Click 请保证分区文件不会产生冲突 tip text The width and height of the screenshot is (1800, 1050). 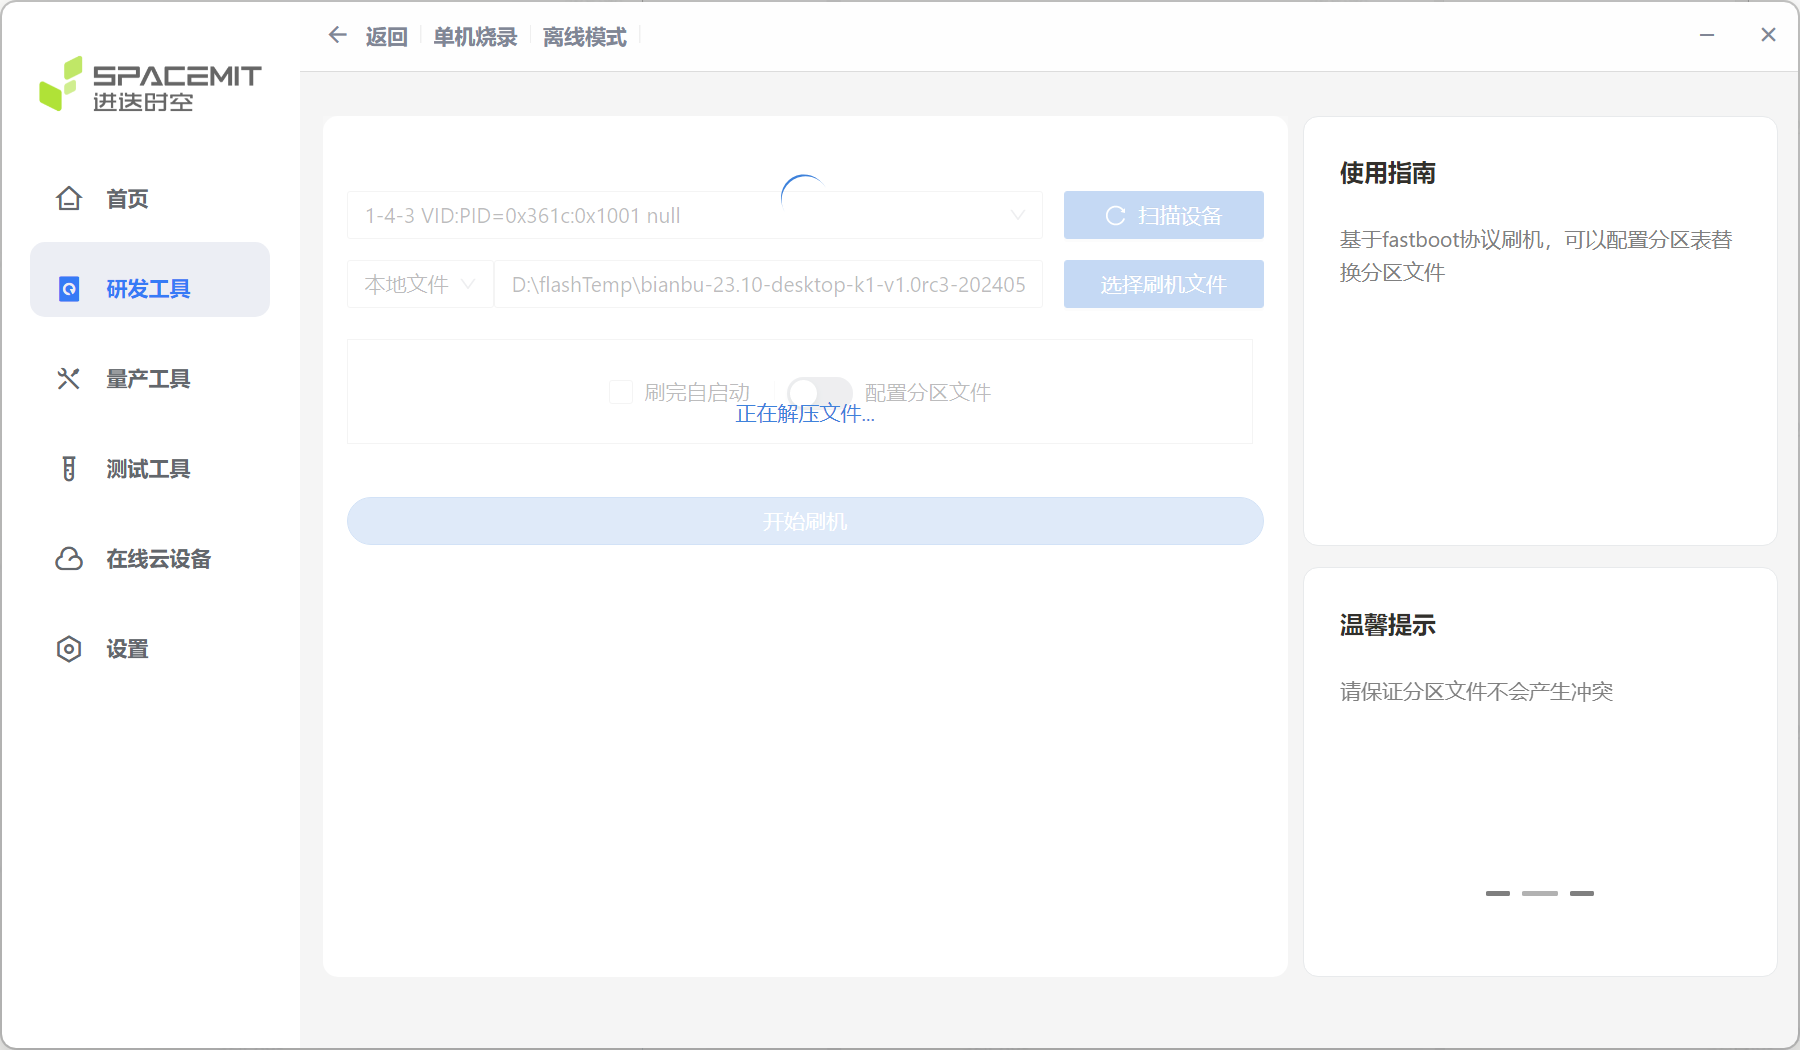(x=1476, y=691)
